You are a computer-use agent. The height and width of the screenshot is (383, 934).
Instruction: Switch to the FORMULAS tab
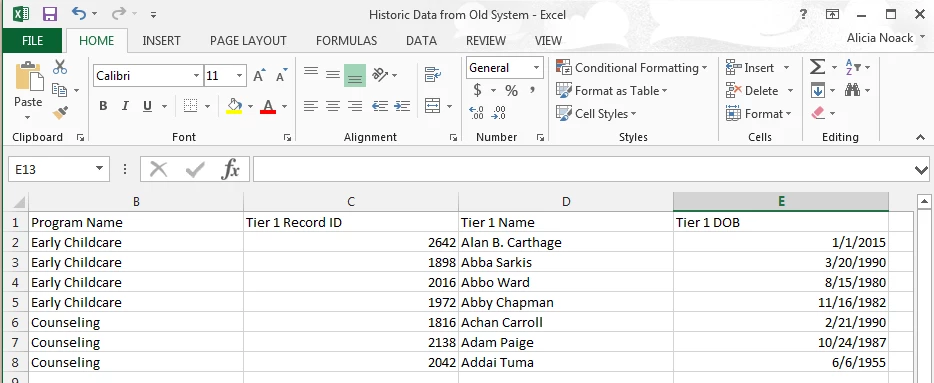tap(347, 41)
